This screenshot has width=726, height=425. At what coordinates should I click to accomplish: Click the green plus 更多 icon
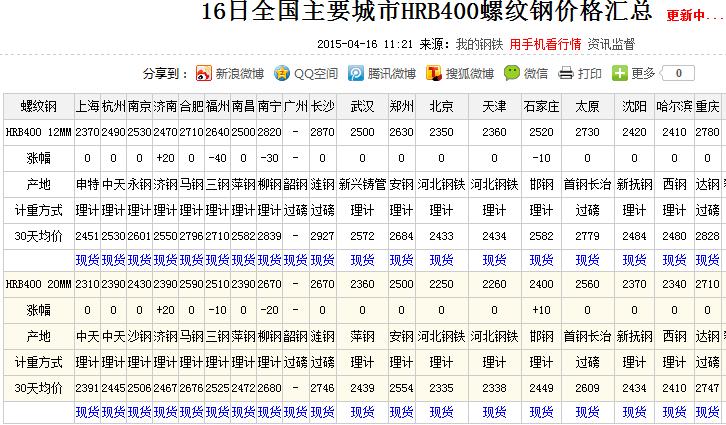pyautogui.click(x=620, y=73)
